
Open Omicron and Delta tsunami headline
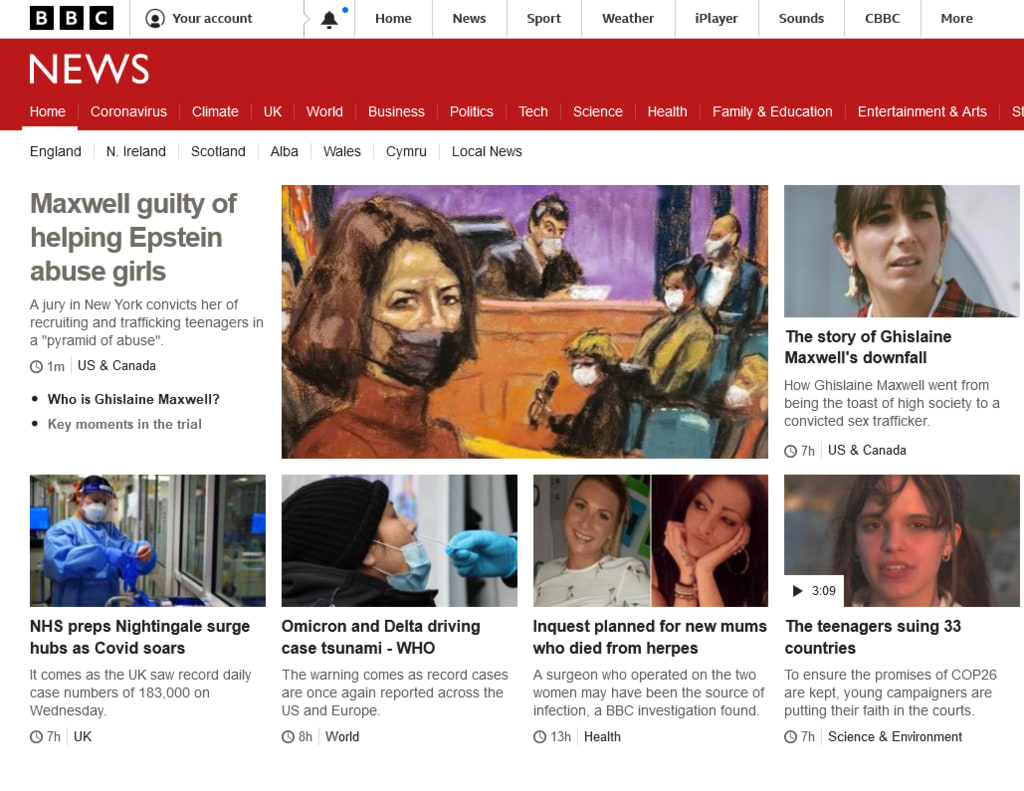(x=381, y=637)
